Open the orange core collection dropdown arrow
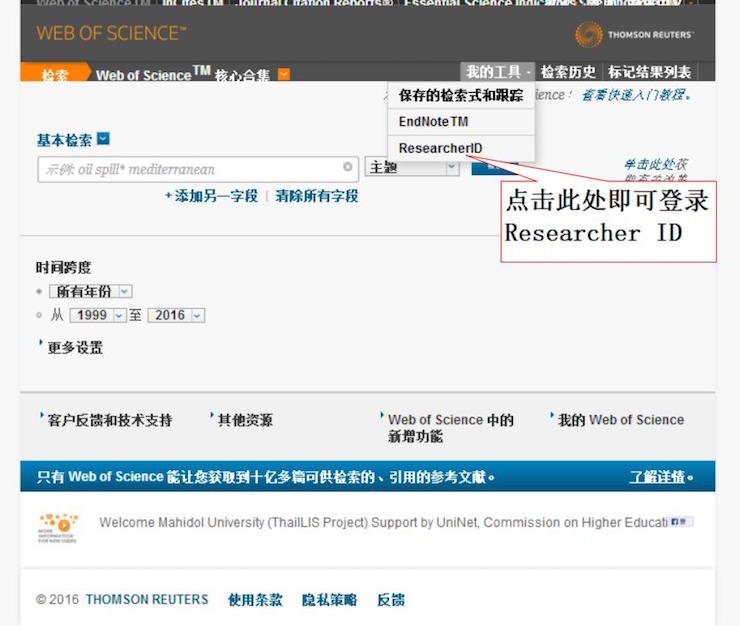Screen dimensions: 740x626 coord(284,74)
